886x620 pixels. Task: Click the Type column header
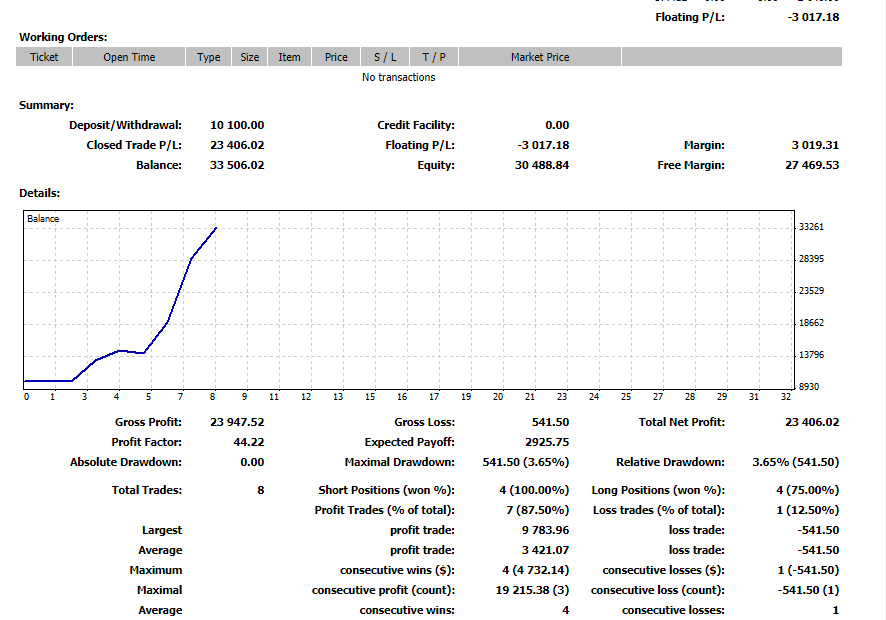click(x=209, y=57)
